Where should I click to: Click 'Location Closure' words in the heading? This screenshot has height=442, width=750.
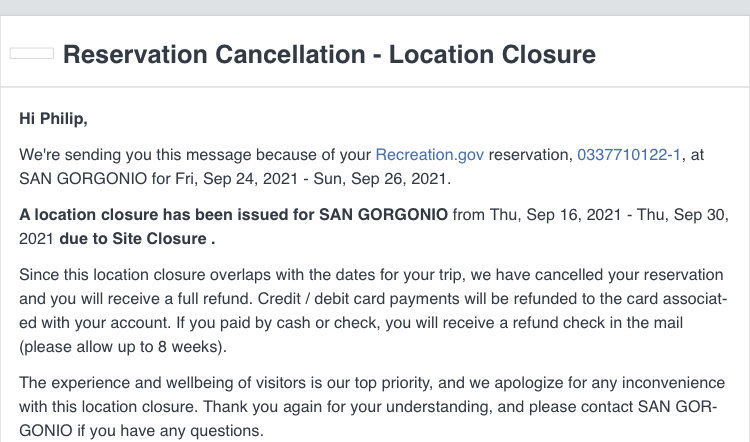[492, 54]
